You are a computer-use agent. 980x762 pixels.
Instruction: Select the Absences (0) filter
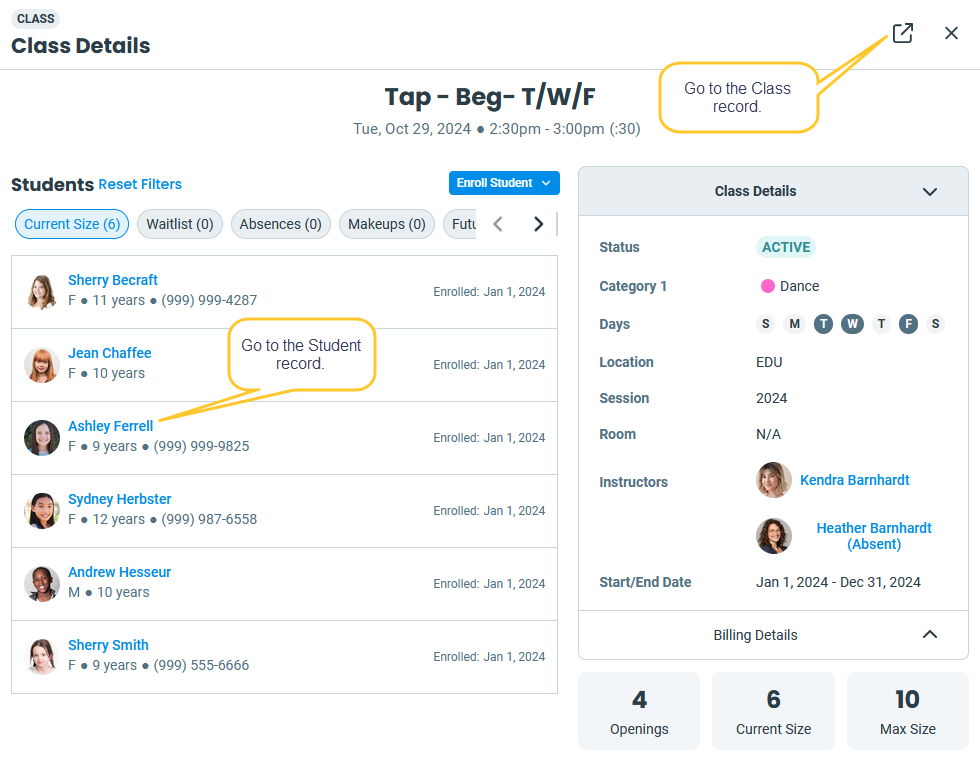(281, 224)
